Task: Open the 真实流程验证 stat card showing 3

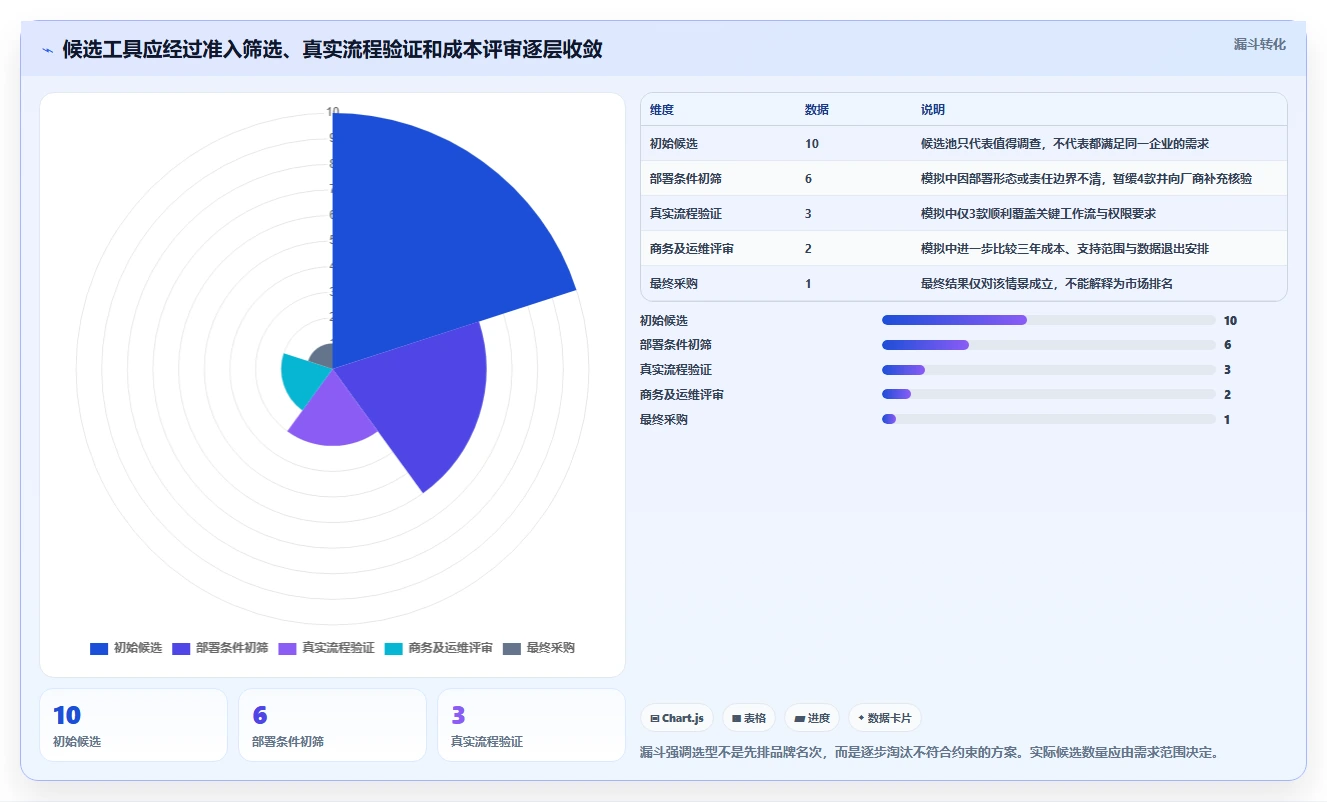Action: [x=532, y=725]
